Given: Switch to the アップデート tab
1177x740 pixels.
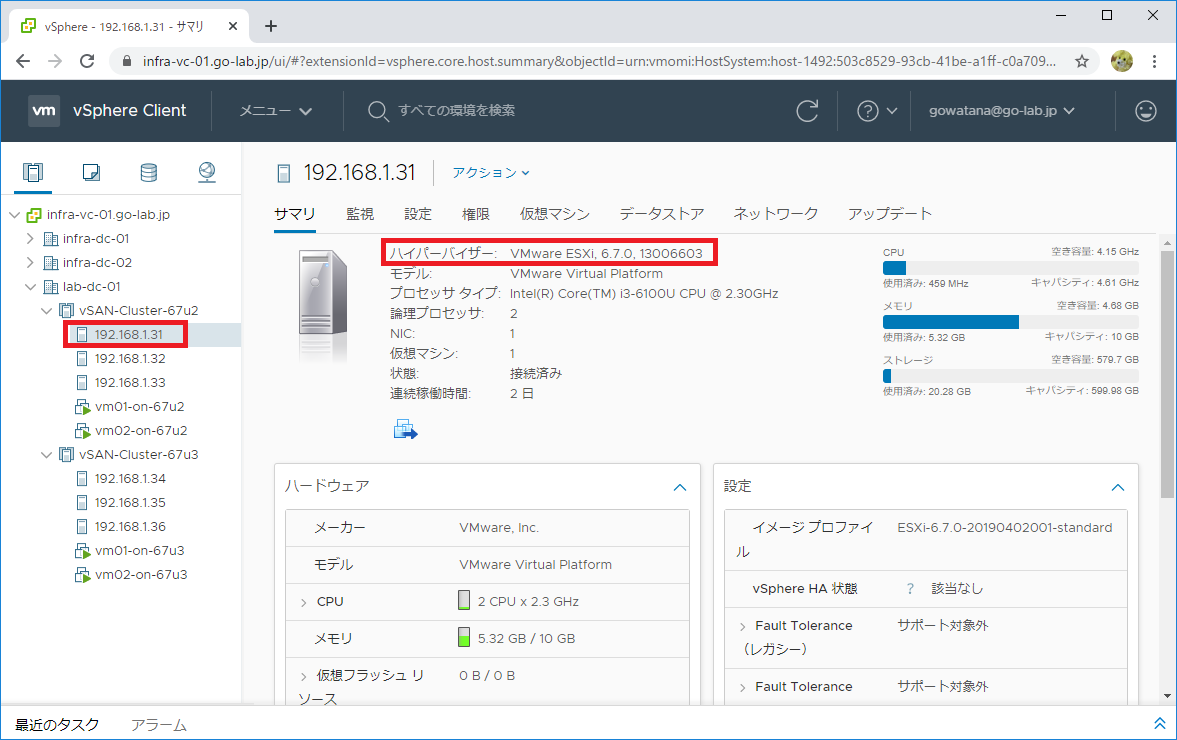Looking at the screenshot, I should pyautogui.click(x=890, y=215).
